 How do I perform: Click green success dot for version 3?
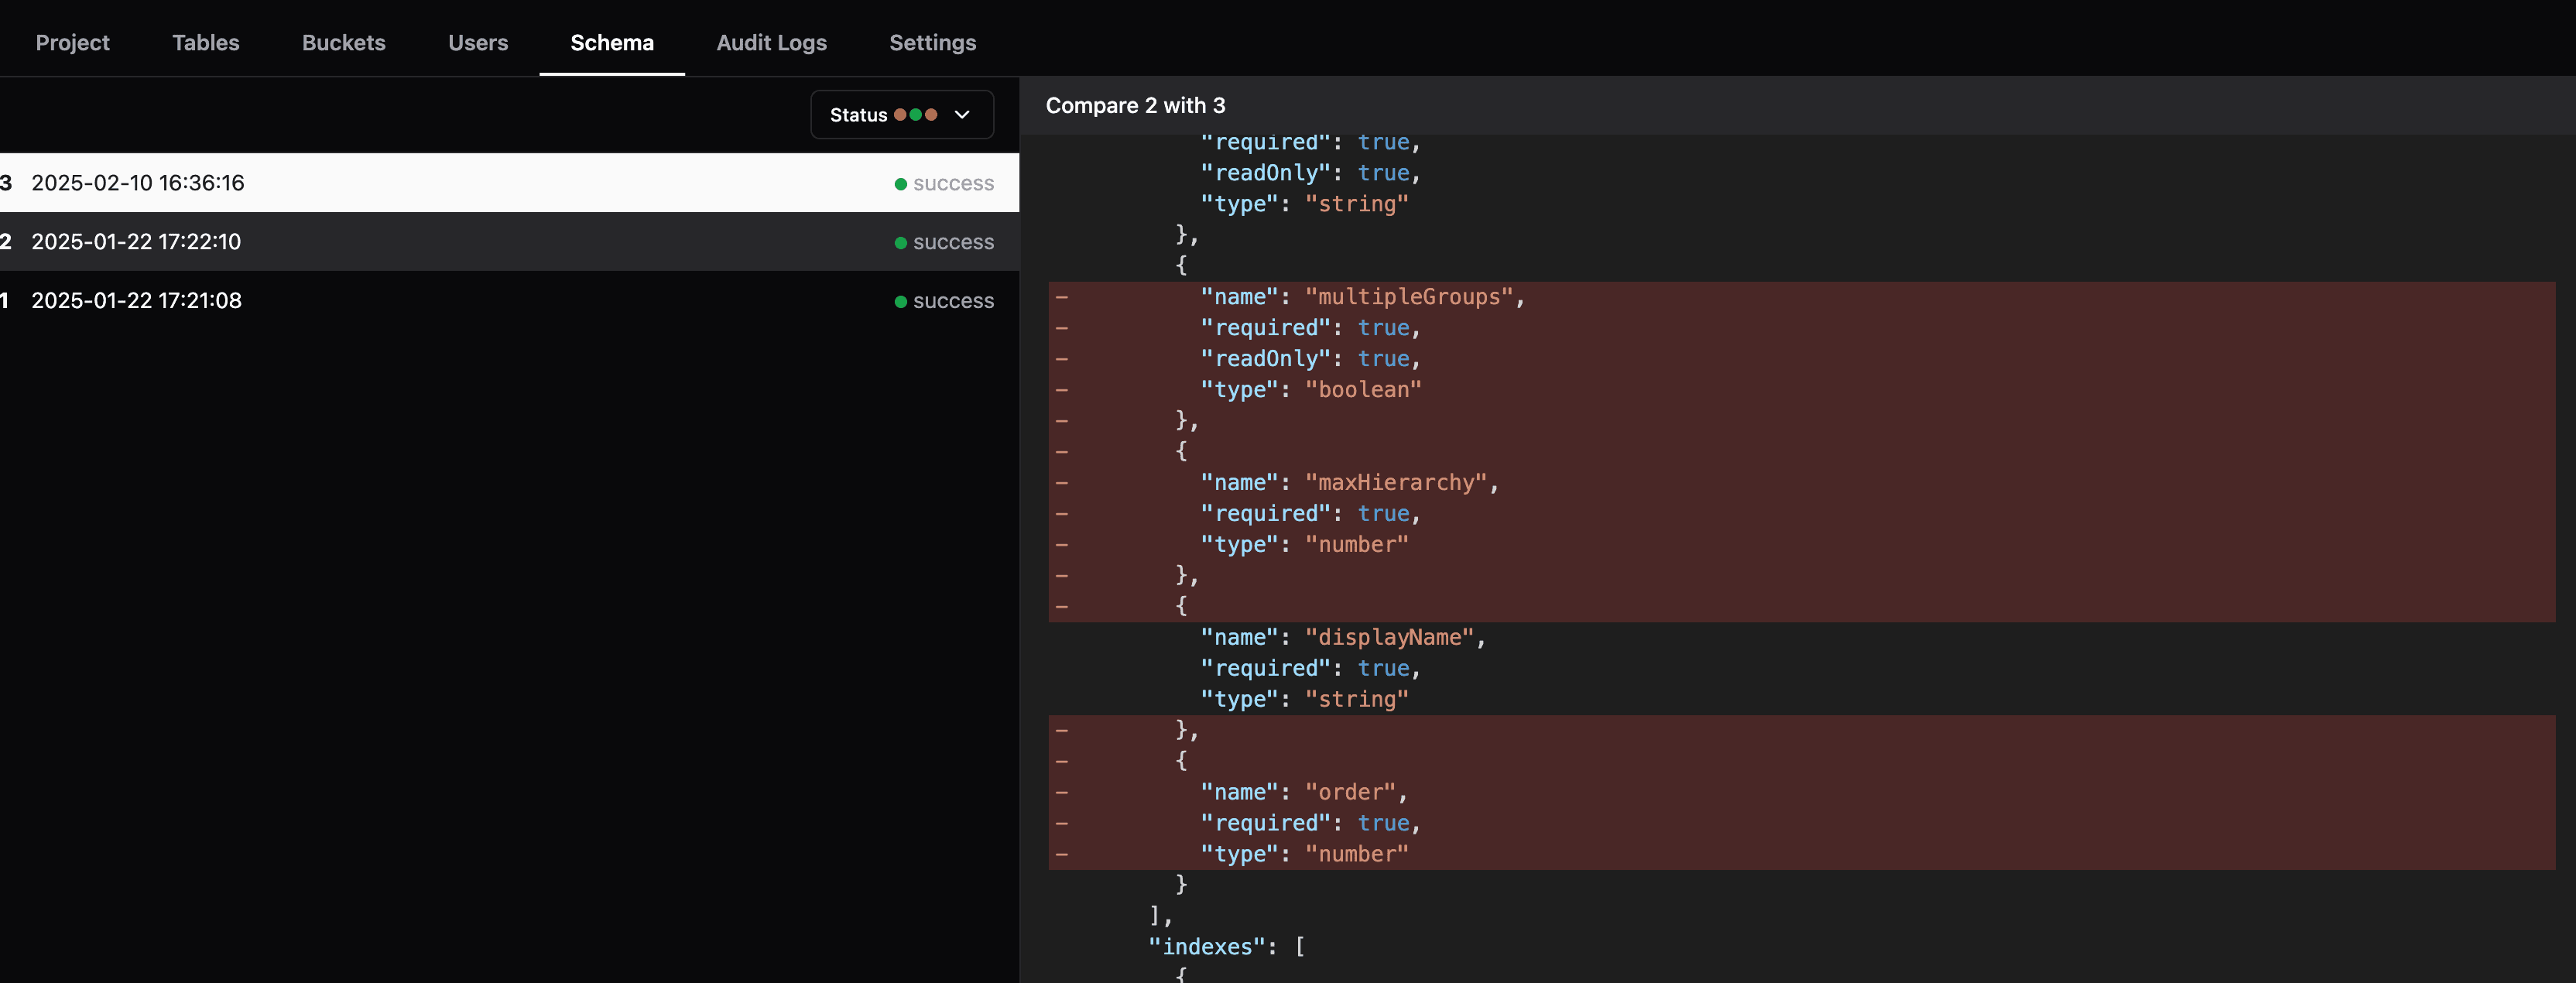point(900,184)
